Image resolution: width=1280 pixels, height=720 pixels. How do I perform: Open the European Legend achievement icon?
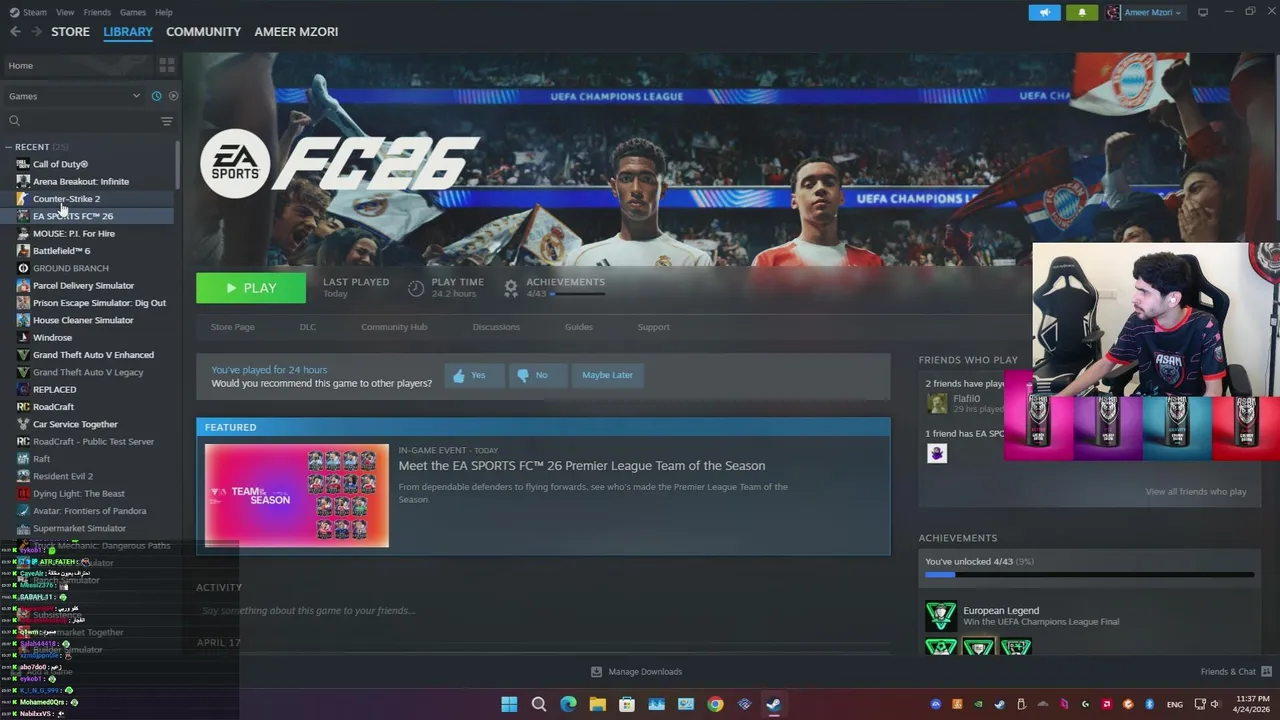coord(941,616)
